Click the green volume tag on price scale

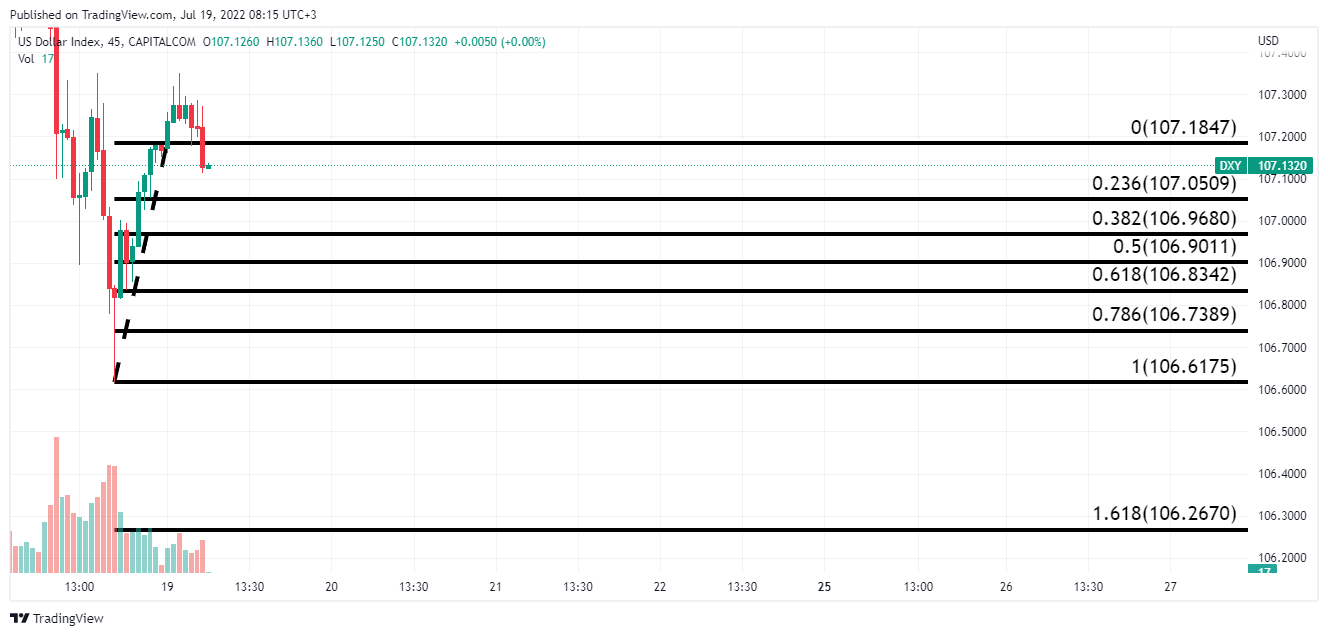(1263, 570)
